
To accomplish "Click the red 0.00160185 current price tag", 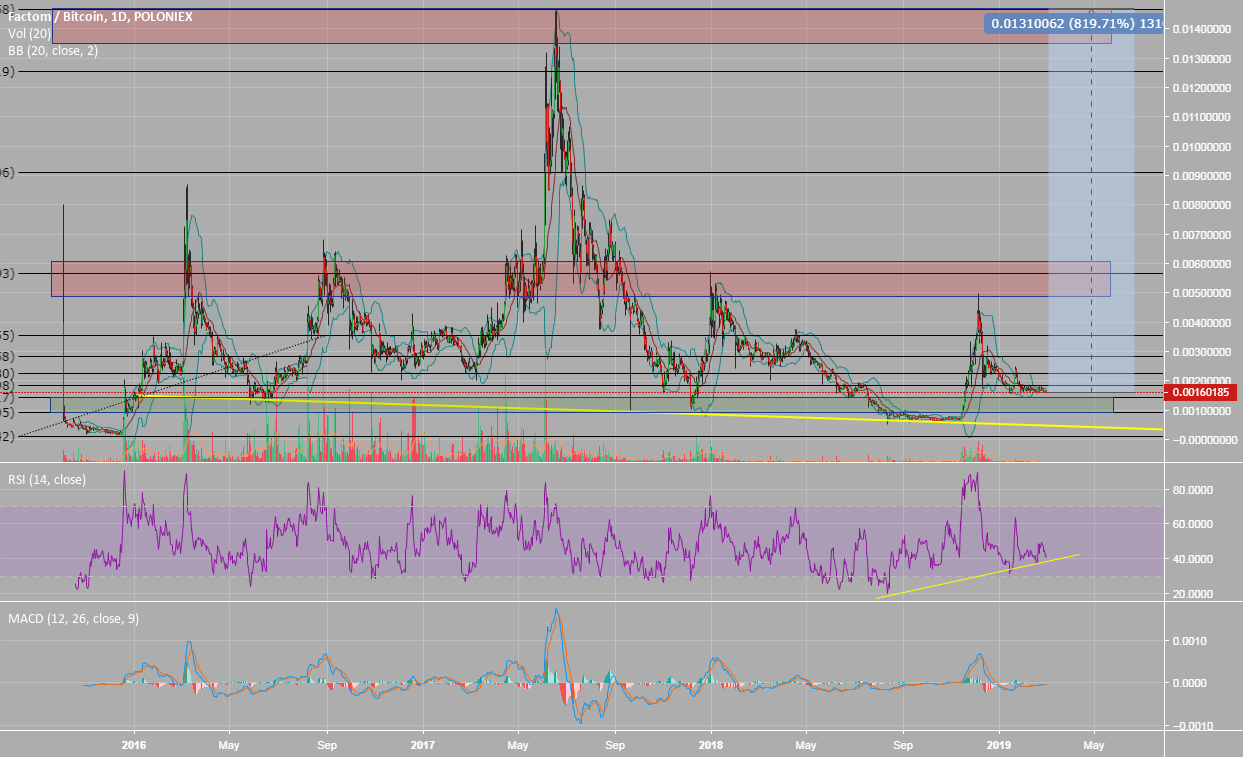I will tap(1200, 392).
